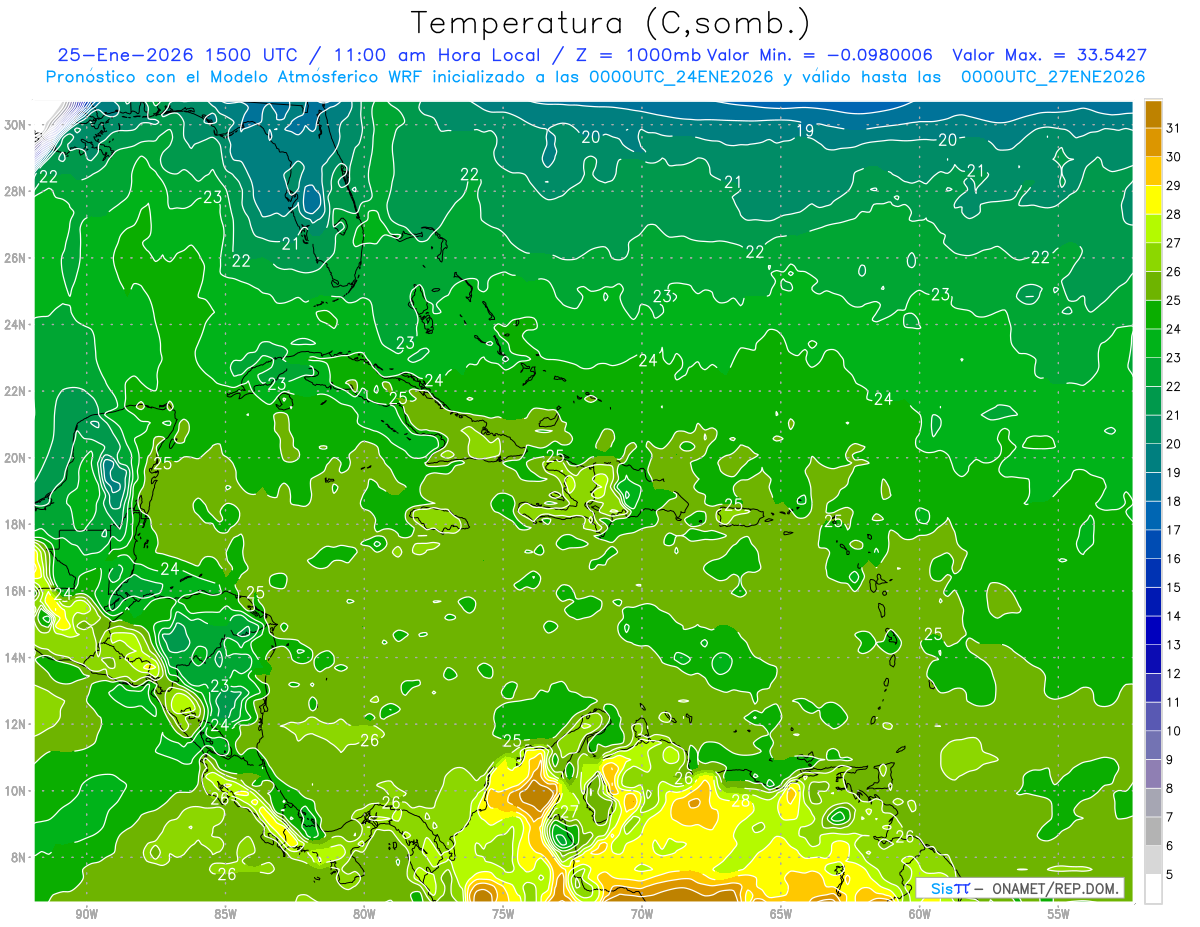Click the color scale label '12'
1200x927 pixels.
(1174, 673)
